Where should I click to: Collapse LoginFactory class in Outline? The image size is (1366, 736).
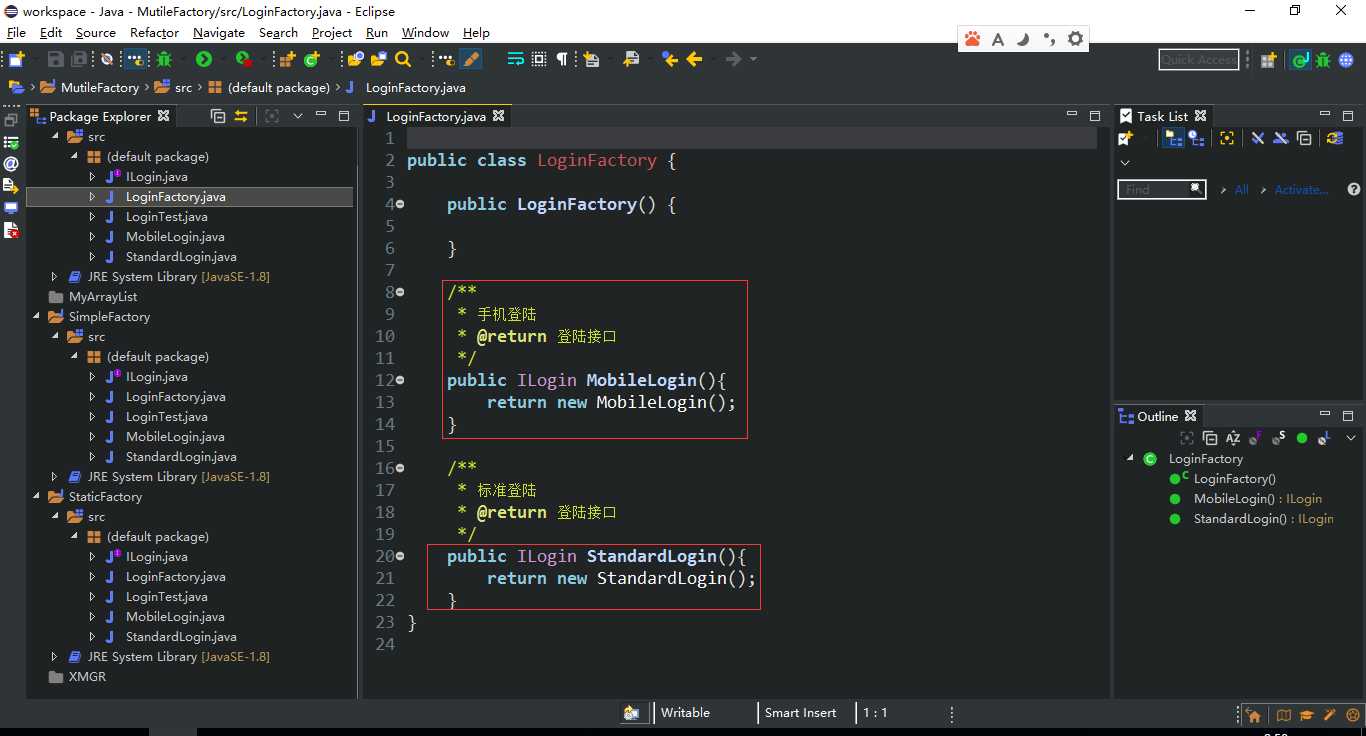tap(1131, 458)
